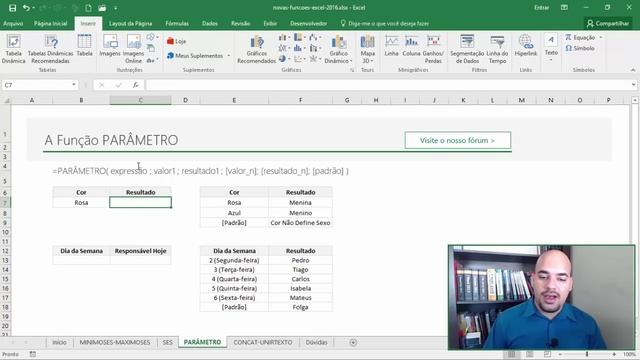Click the Pronto status bar text

(10, 354)
